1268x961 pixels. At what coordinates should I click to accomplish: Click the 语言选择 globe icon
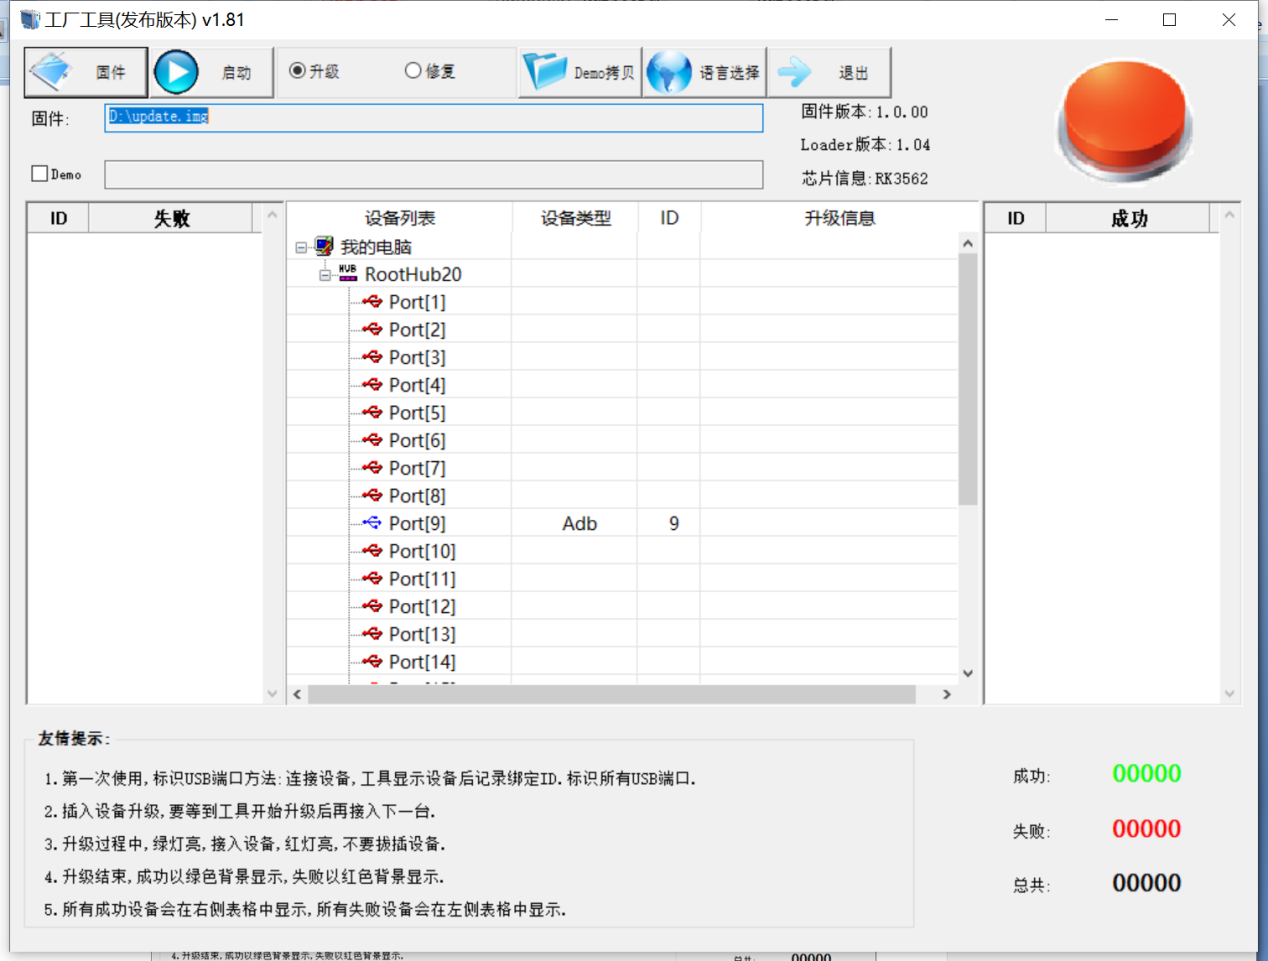pos(669,72)
